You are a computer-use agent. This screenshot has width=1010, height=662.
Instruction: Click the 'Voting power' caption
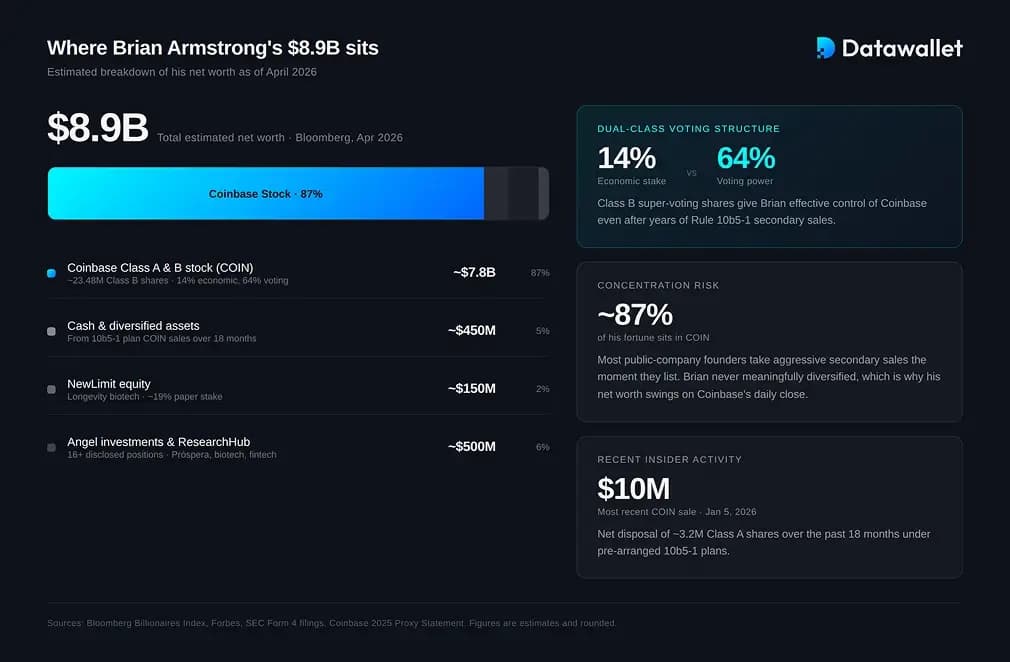point(745,181)
